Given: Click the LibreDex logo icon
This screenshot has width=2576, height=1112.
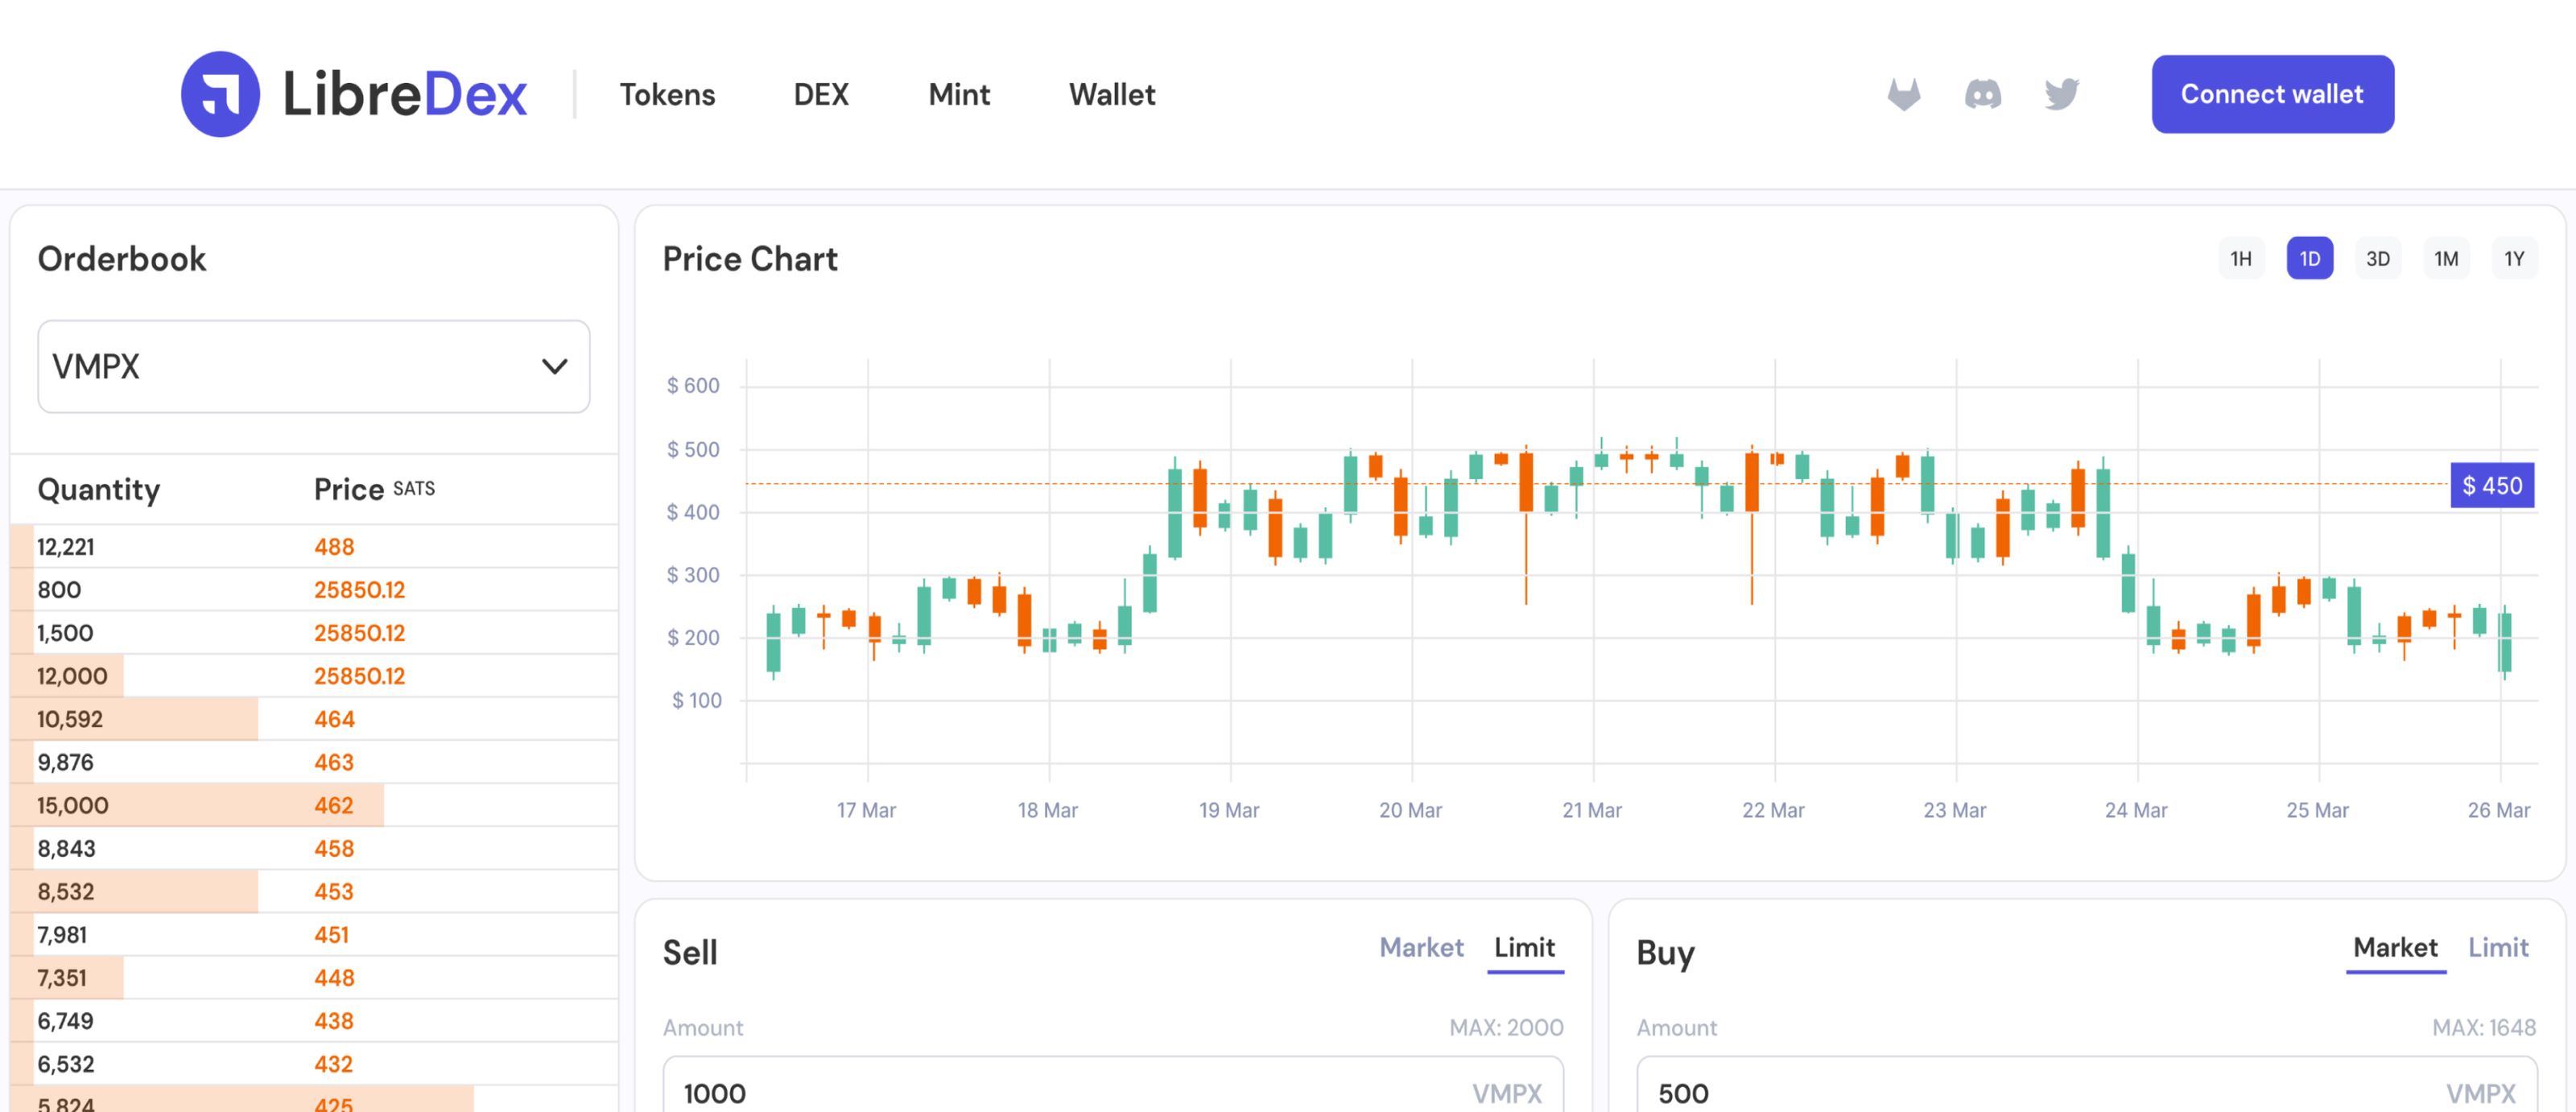Looking at the screenshot, I should [x=220, y=94].
